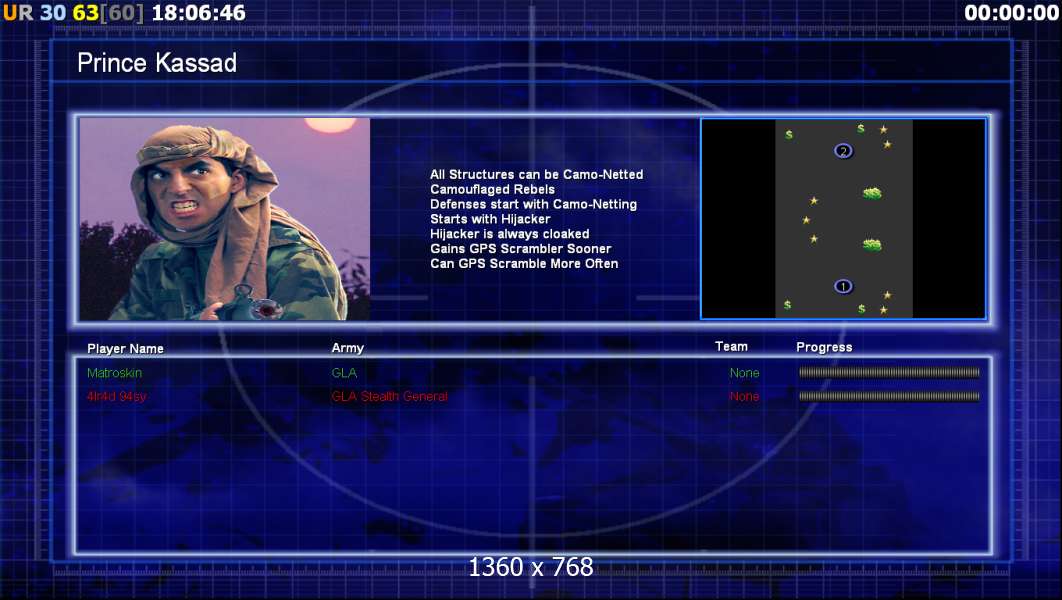This screenshot has height=600, width=1062.
Task: Click 'Gains GPS Scrambler Sooner' line
Action: coord(520,249)
